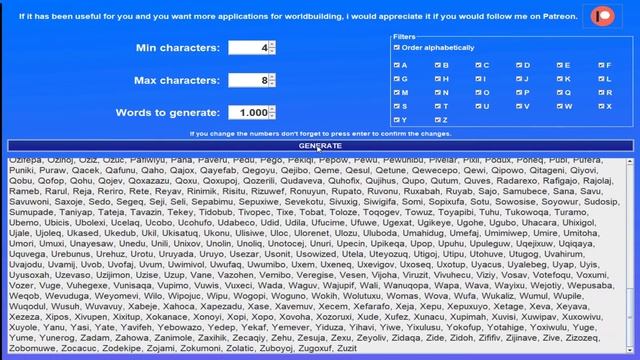
Task: Toggle the letter P filter checkbox
Action: tap(519, 93)
